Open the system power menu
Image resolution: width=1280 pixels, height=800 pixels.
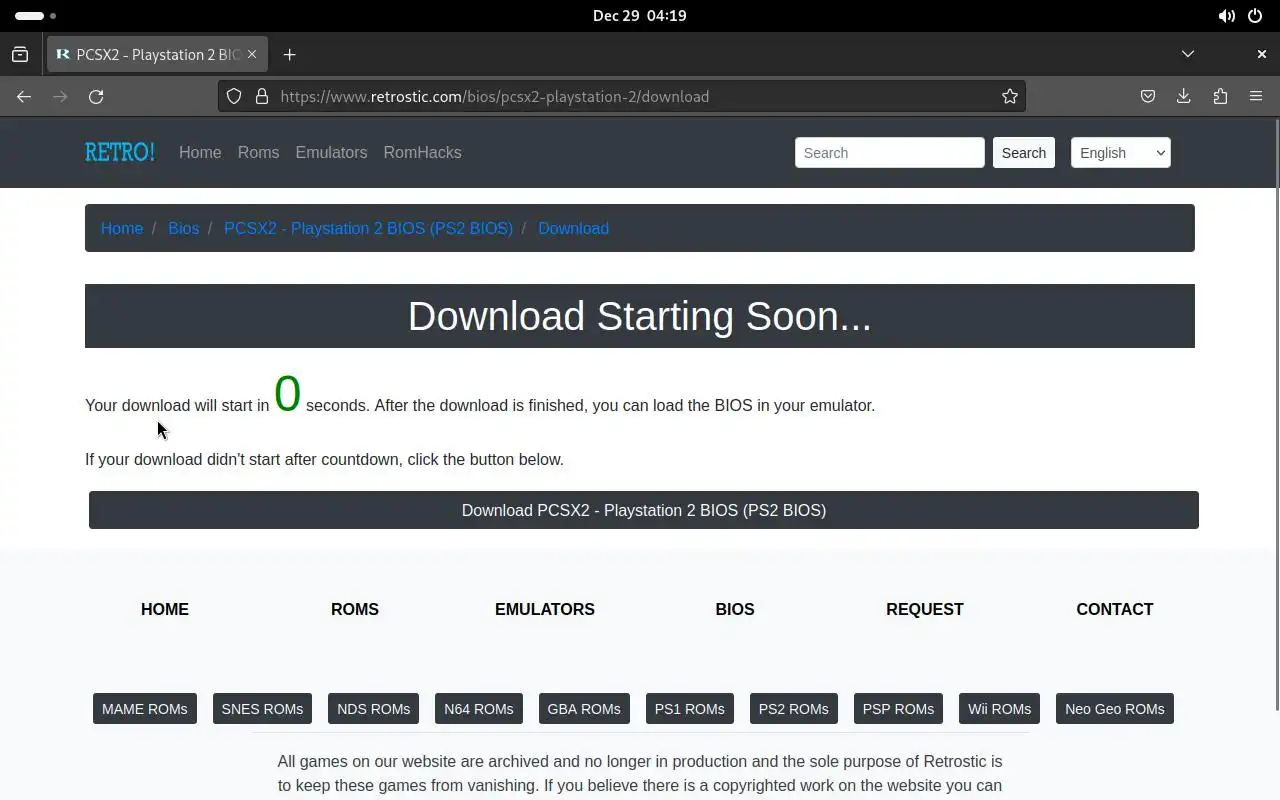click(x=1256, y=16)
